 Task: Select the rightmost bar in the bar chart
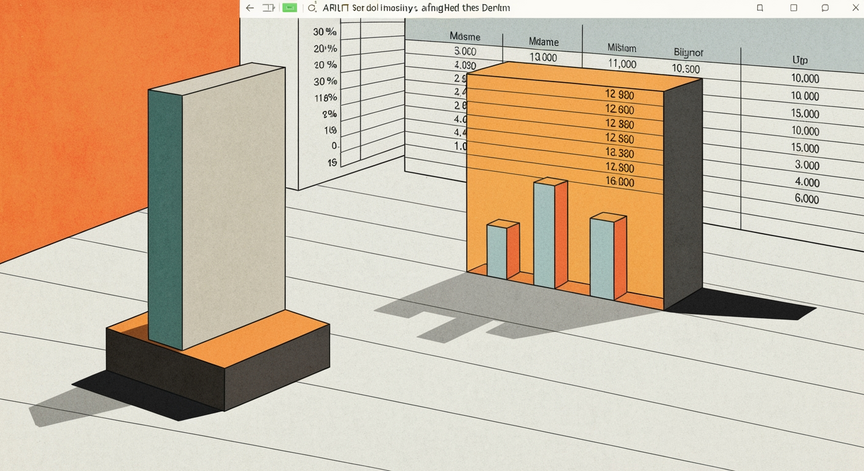click(x=608, y=256)
